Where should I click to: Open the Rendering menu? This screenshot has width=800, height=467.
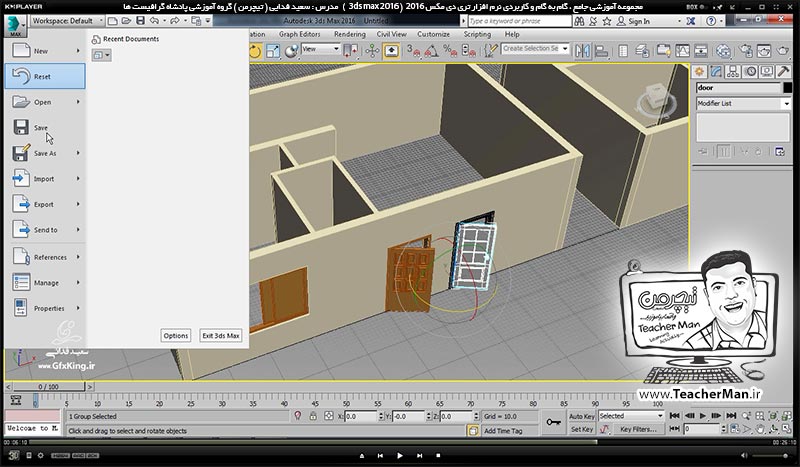click(349, 34)
